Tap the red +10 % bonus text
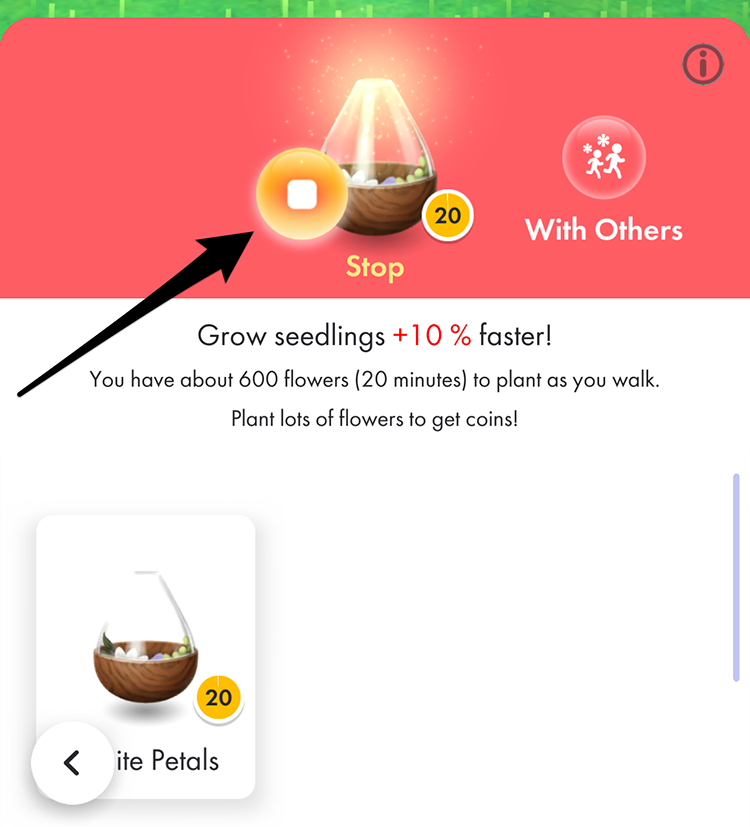Screen dimensions: 750x827 tap(432, 335)
